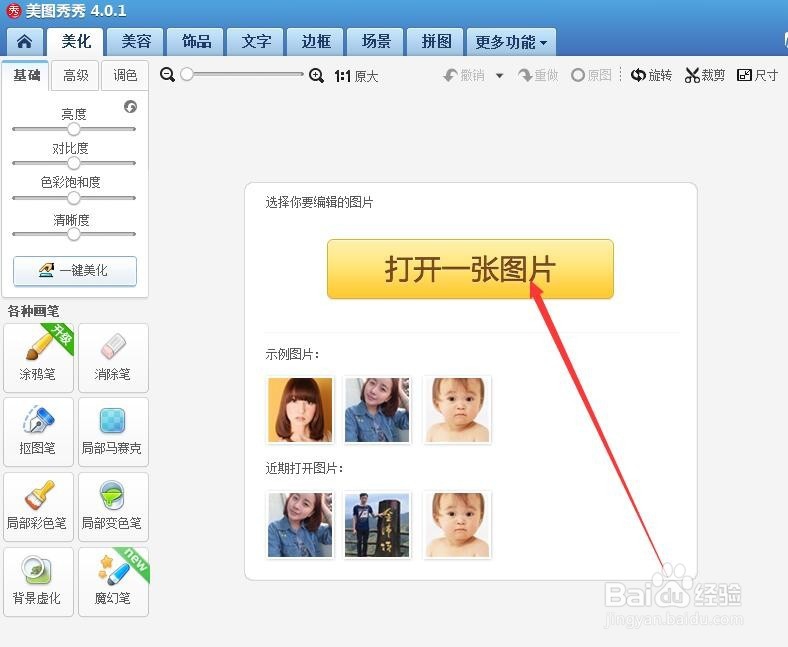Image resolution: width=788 pixels, height=647 pixels.
Task: Expand the 更多功能 dropdown
Action: 511,42
